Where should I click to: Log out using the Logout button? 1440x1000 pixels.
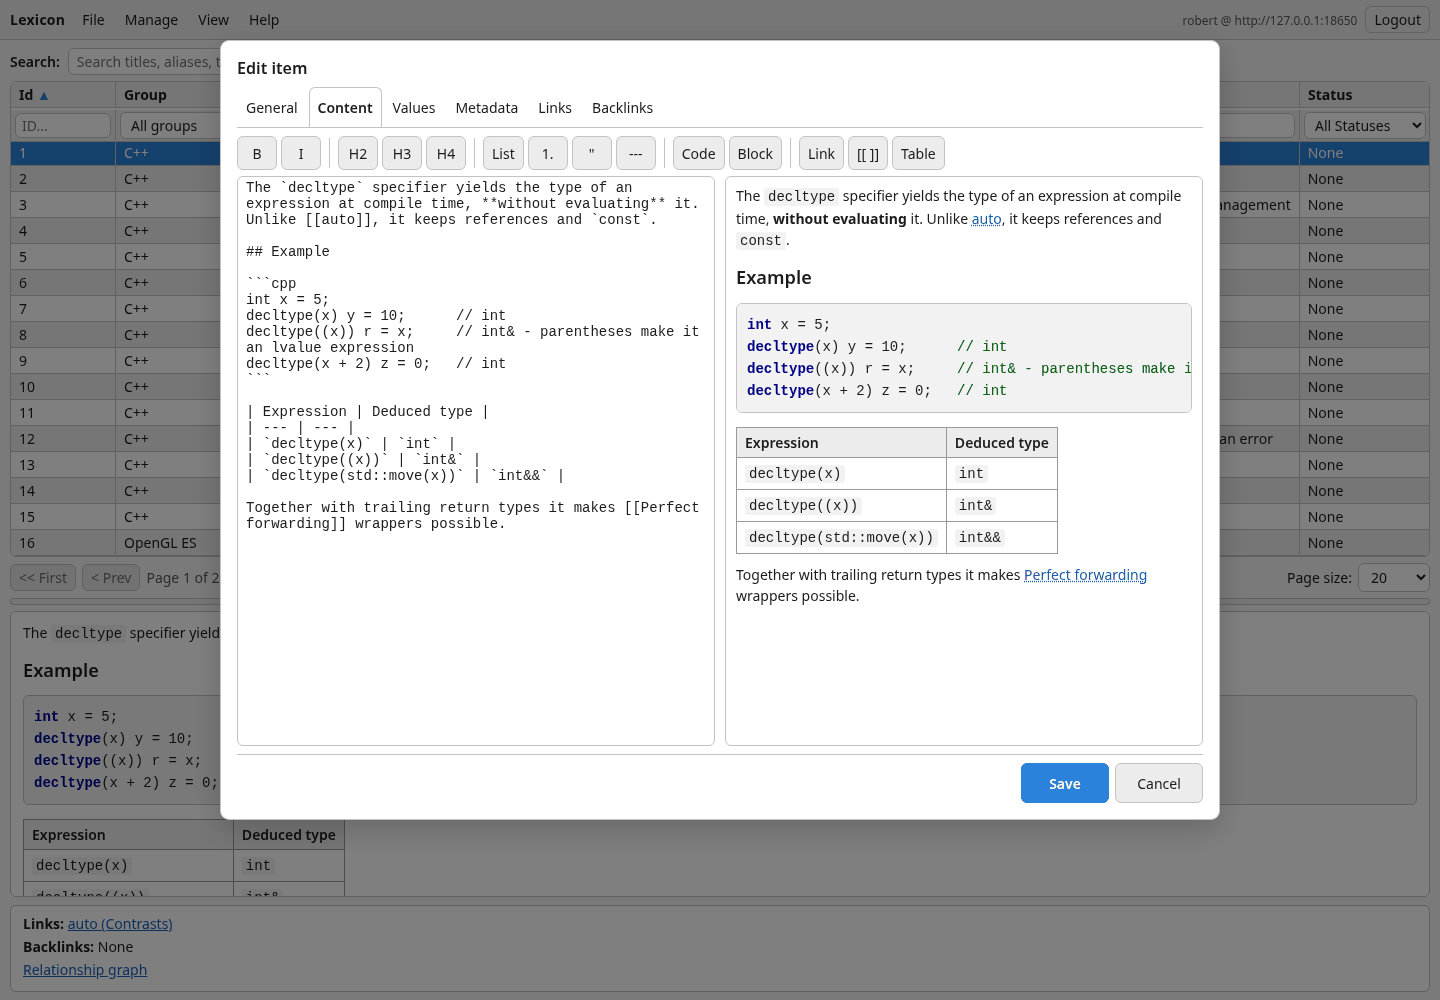1397,20
